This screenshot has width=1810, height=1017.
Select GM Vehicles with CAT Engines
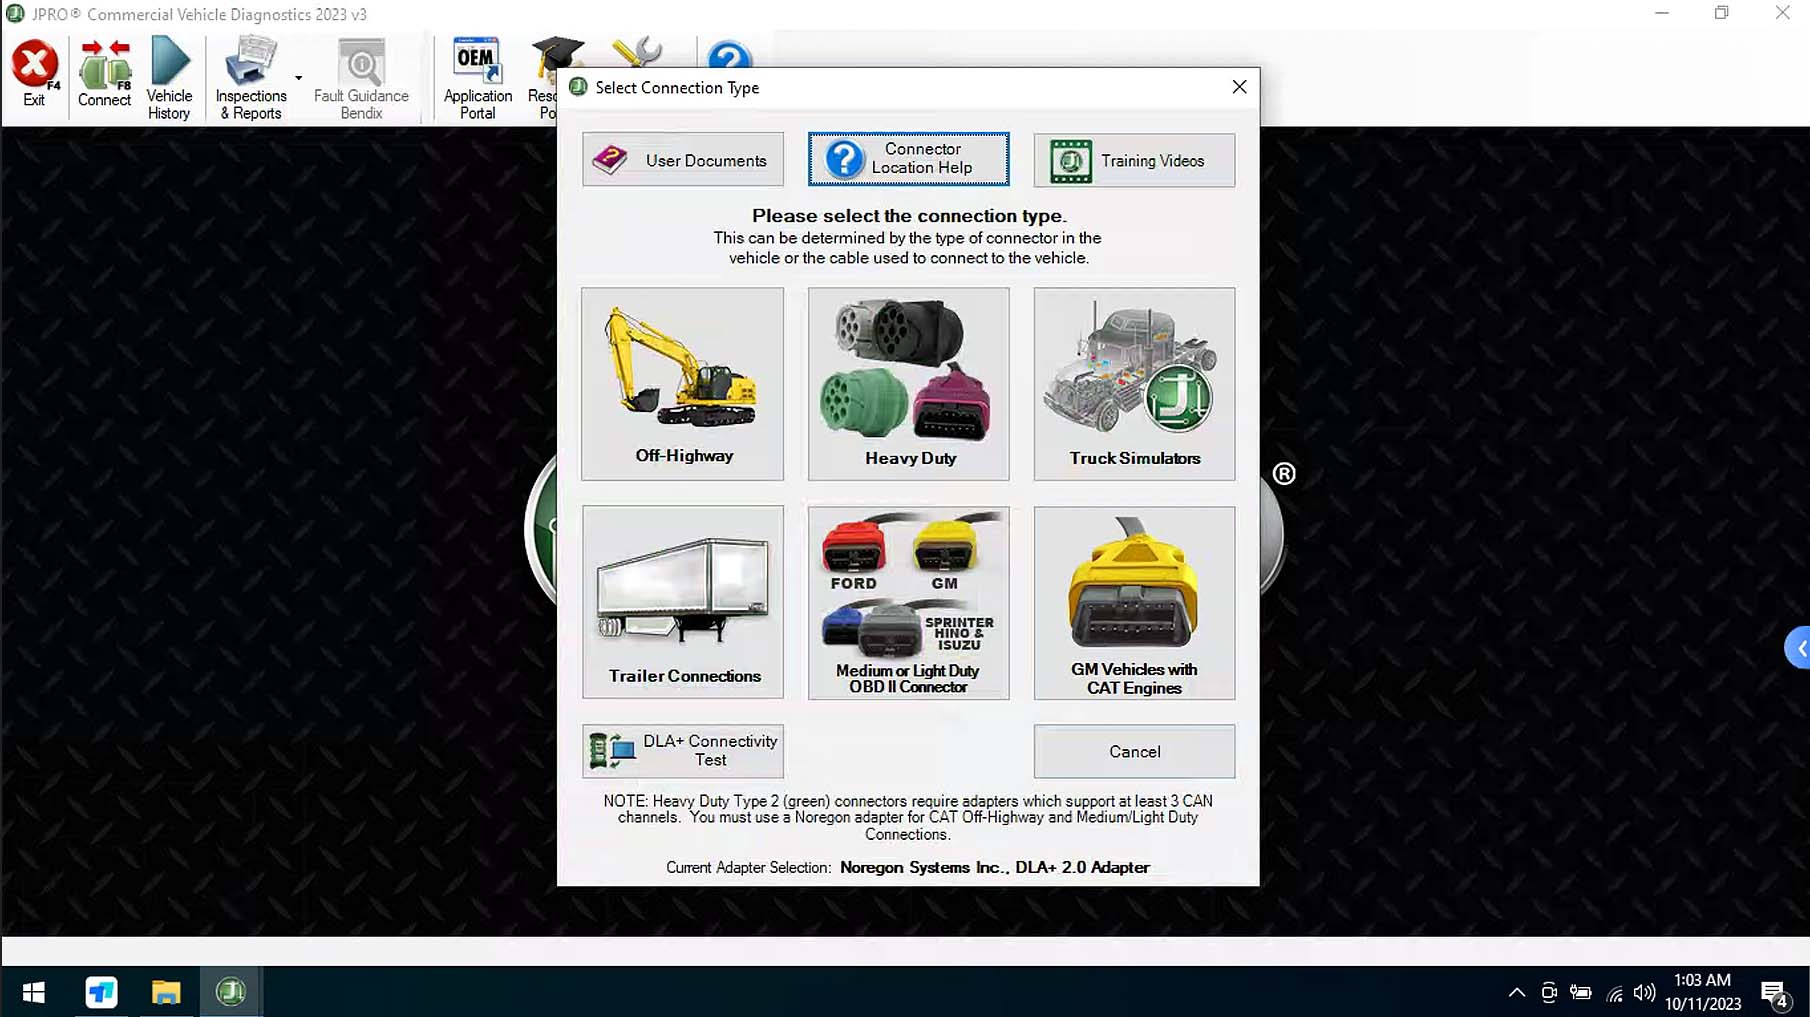(1135, 602)
